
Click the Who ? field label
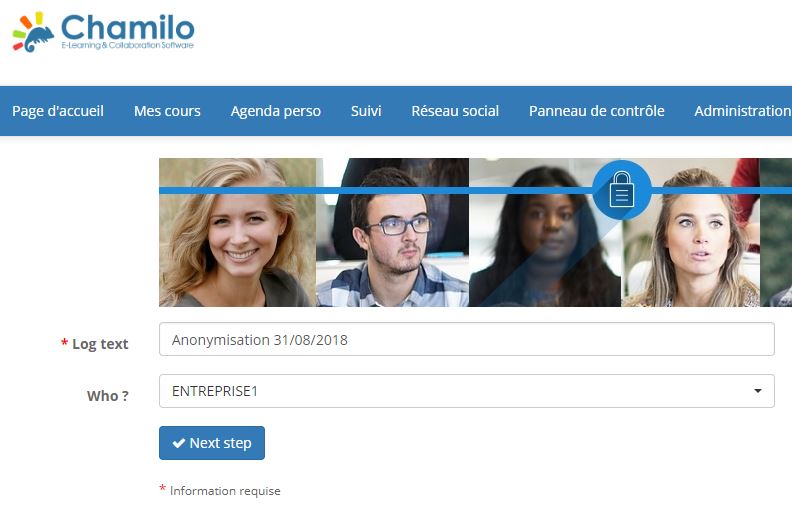point(108,396)
